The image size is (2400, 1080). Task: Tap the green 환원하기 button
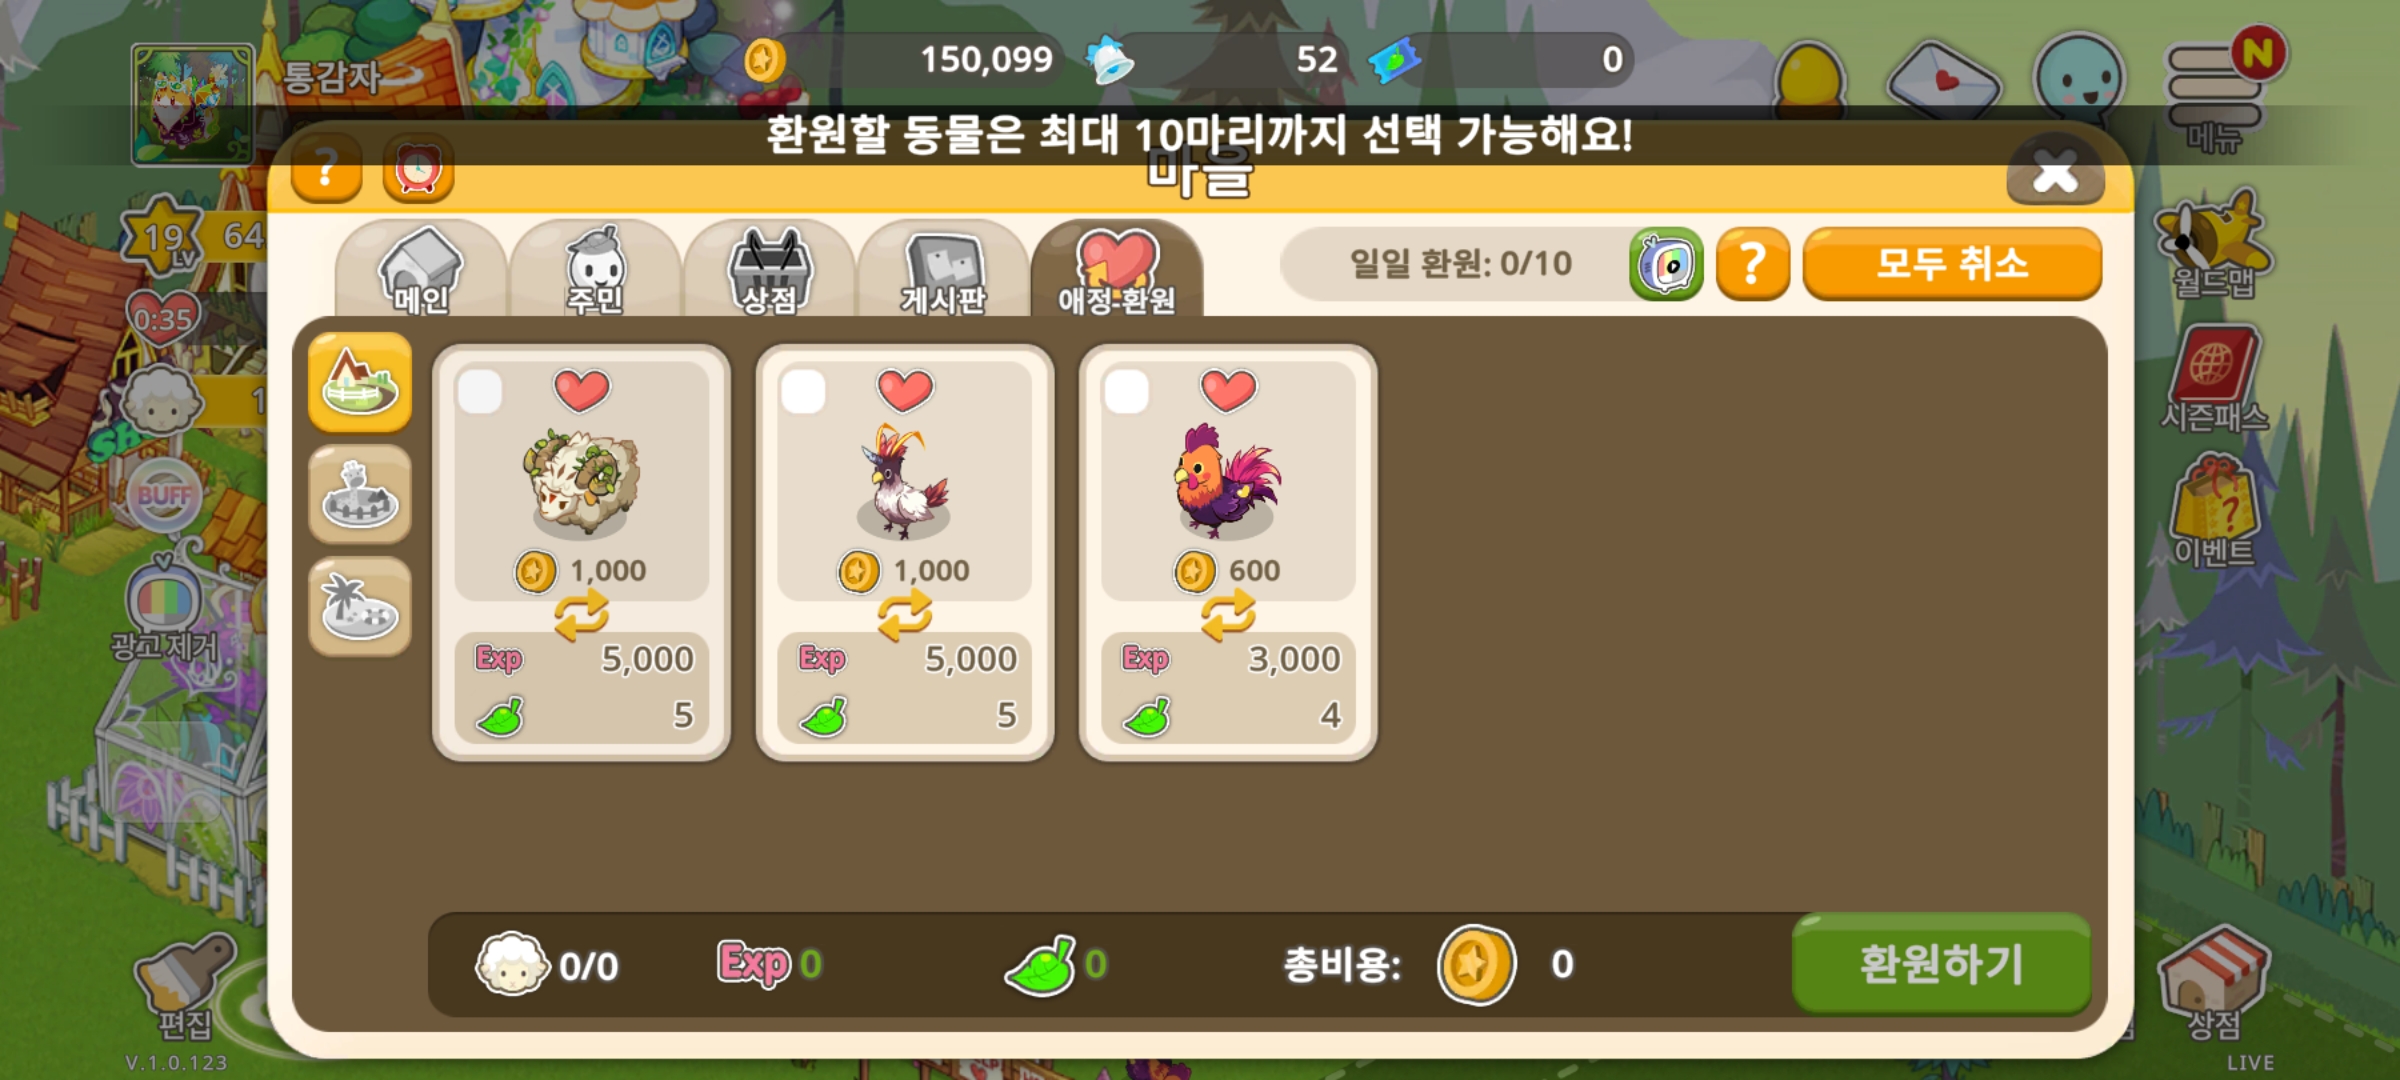point(1941,964)
